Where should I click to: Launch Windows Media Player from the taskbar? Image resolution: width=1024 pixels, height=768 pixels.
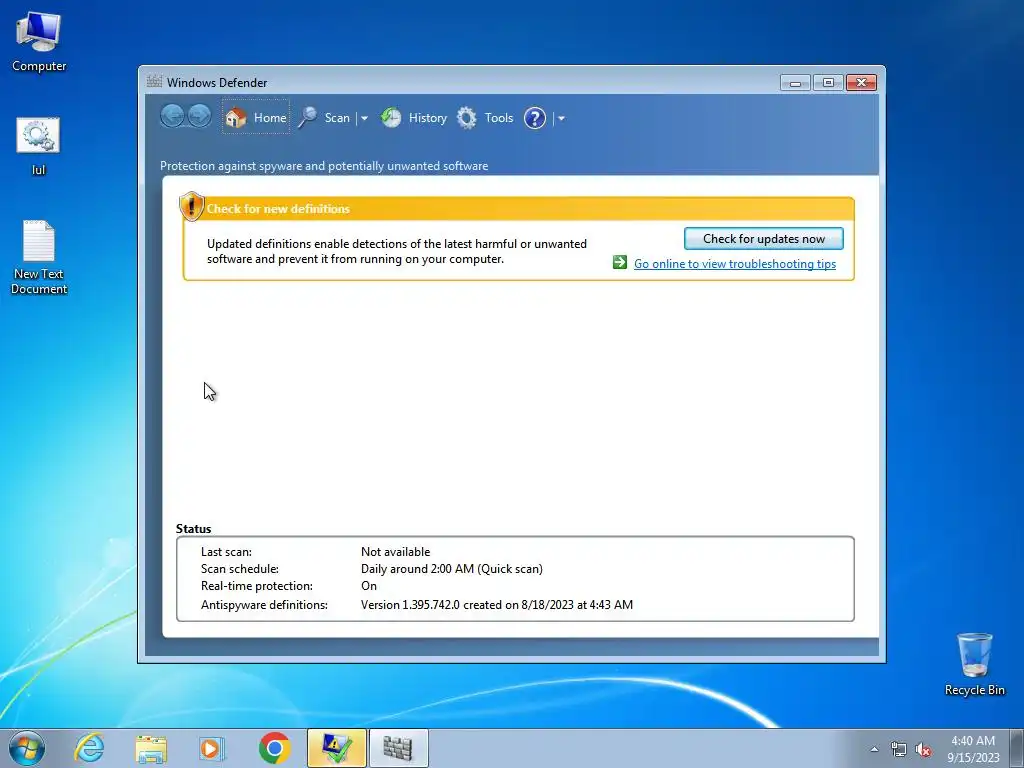212,748
